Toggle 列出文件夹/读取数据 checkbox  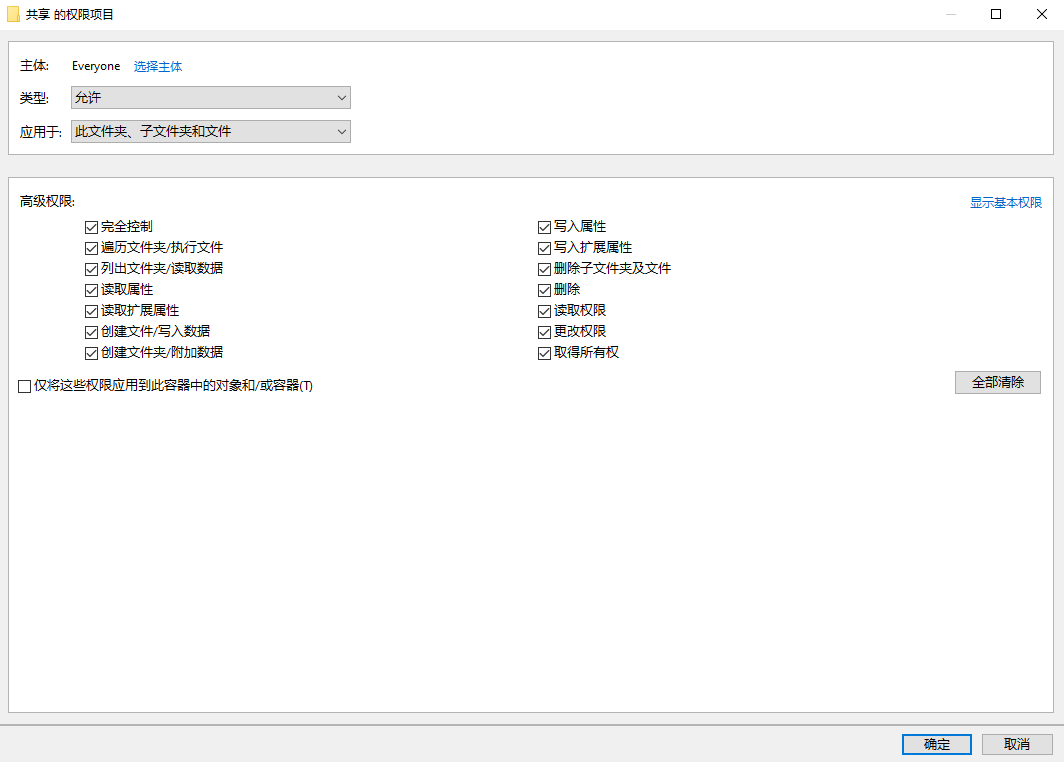click(x=92, y=269)
